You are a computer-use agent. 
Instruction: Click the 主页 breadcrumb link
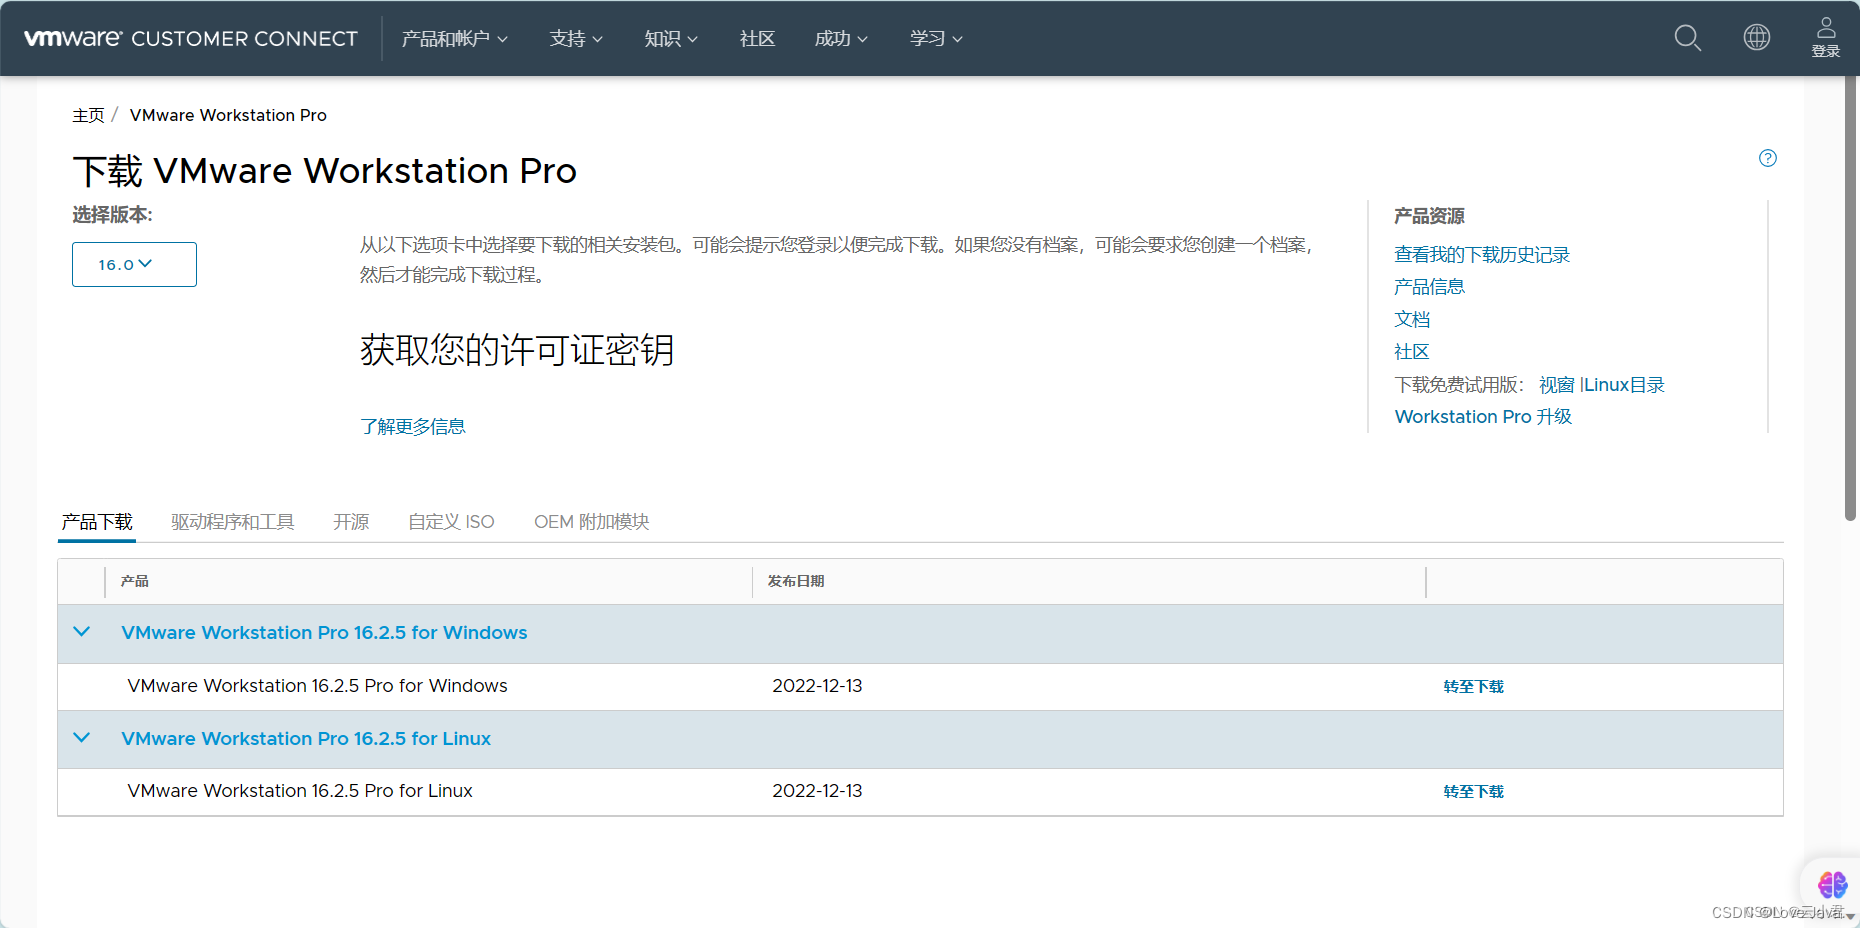[88, 115]
